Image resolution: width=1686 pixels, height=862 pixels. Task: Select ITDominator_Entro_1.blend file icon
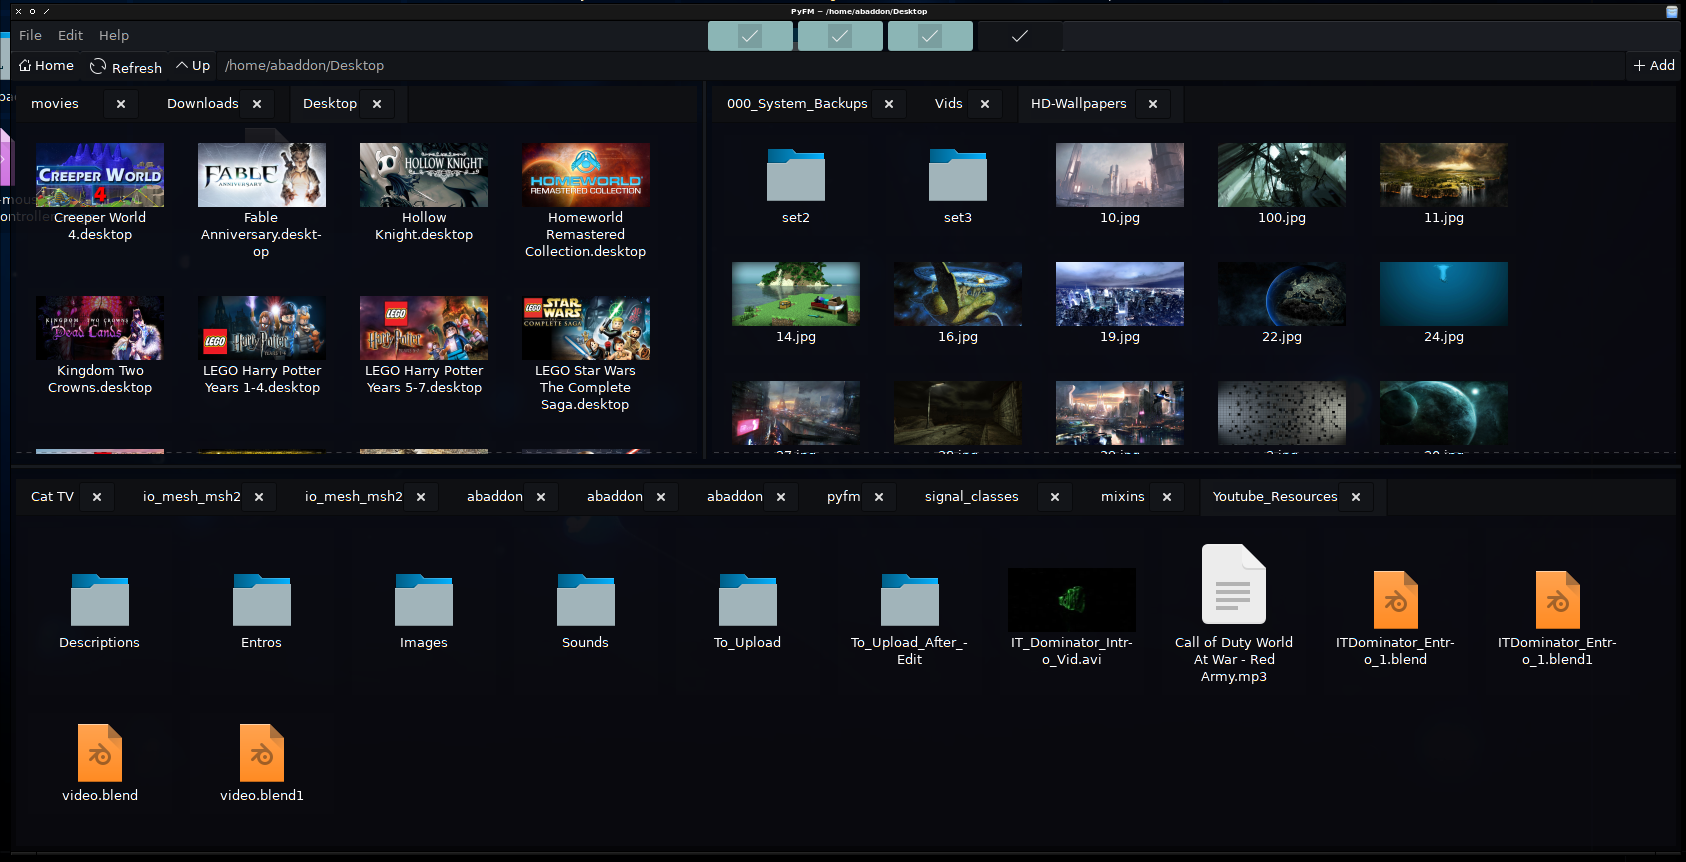click(1396, 600)
